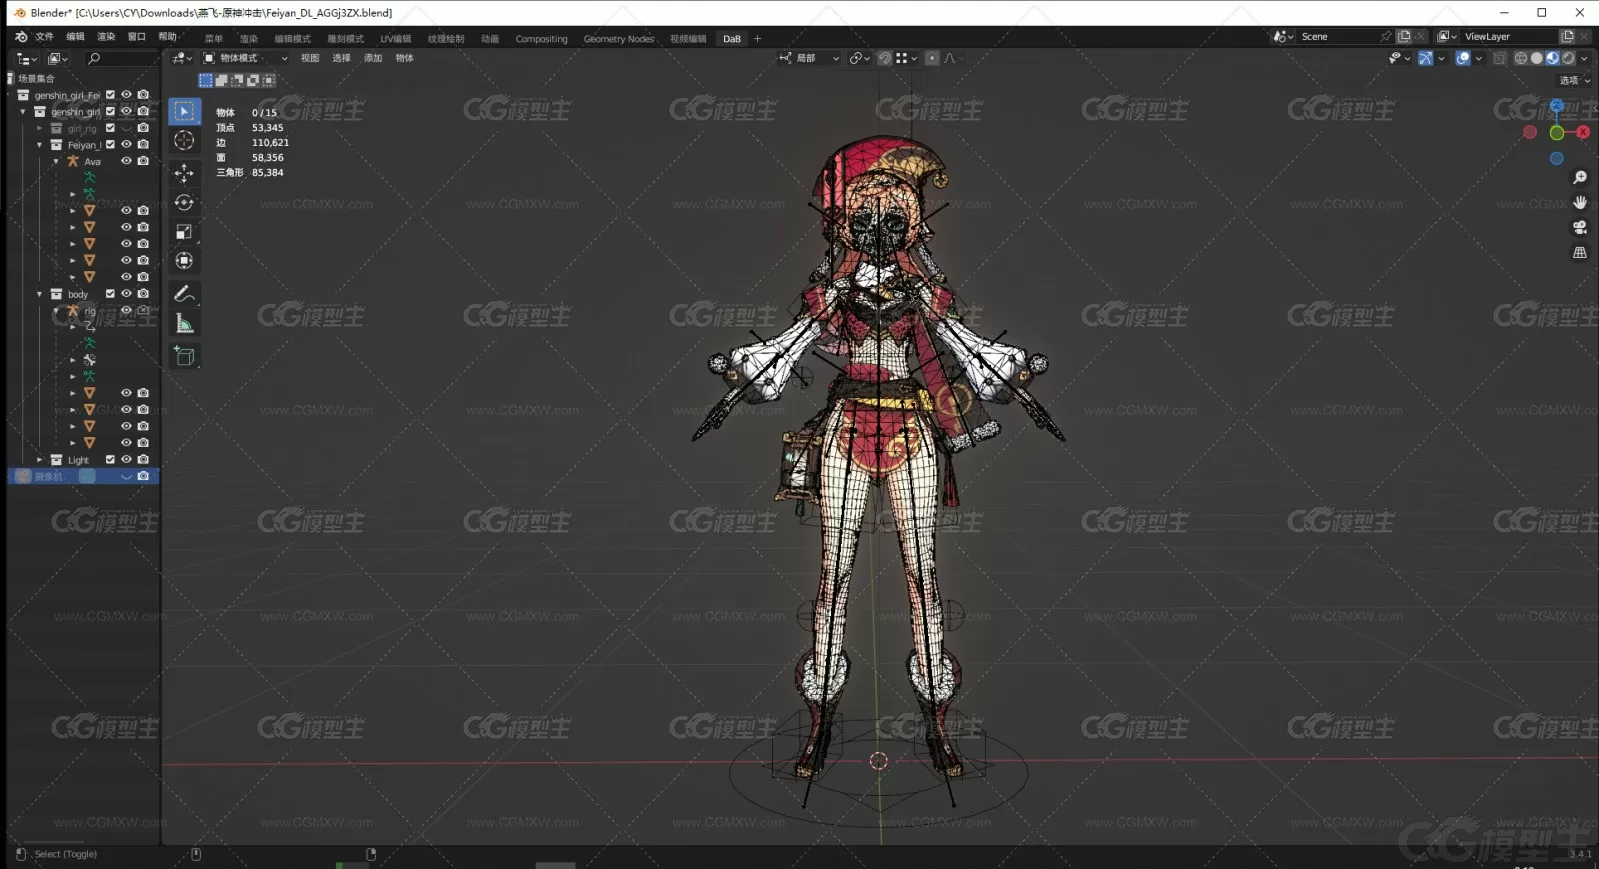Uncheck the genshin_girl_Fei collection checkbox
Viewport: 1599px width, 869px height.
[x=110, y=95]
